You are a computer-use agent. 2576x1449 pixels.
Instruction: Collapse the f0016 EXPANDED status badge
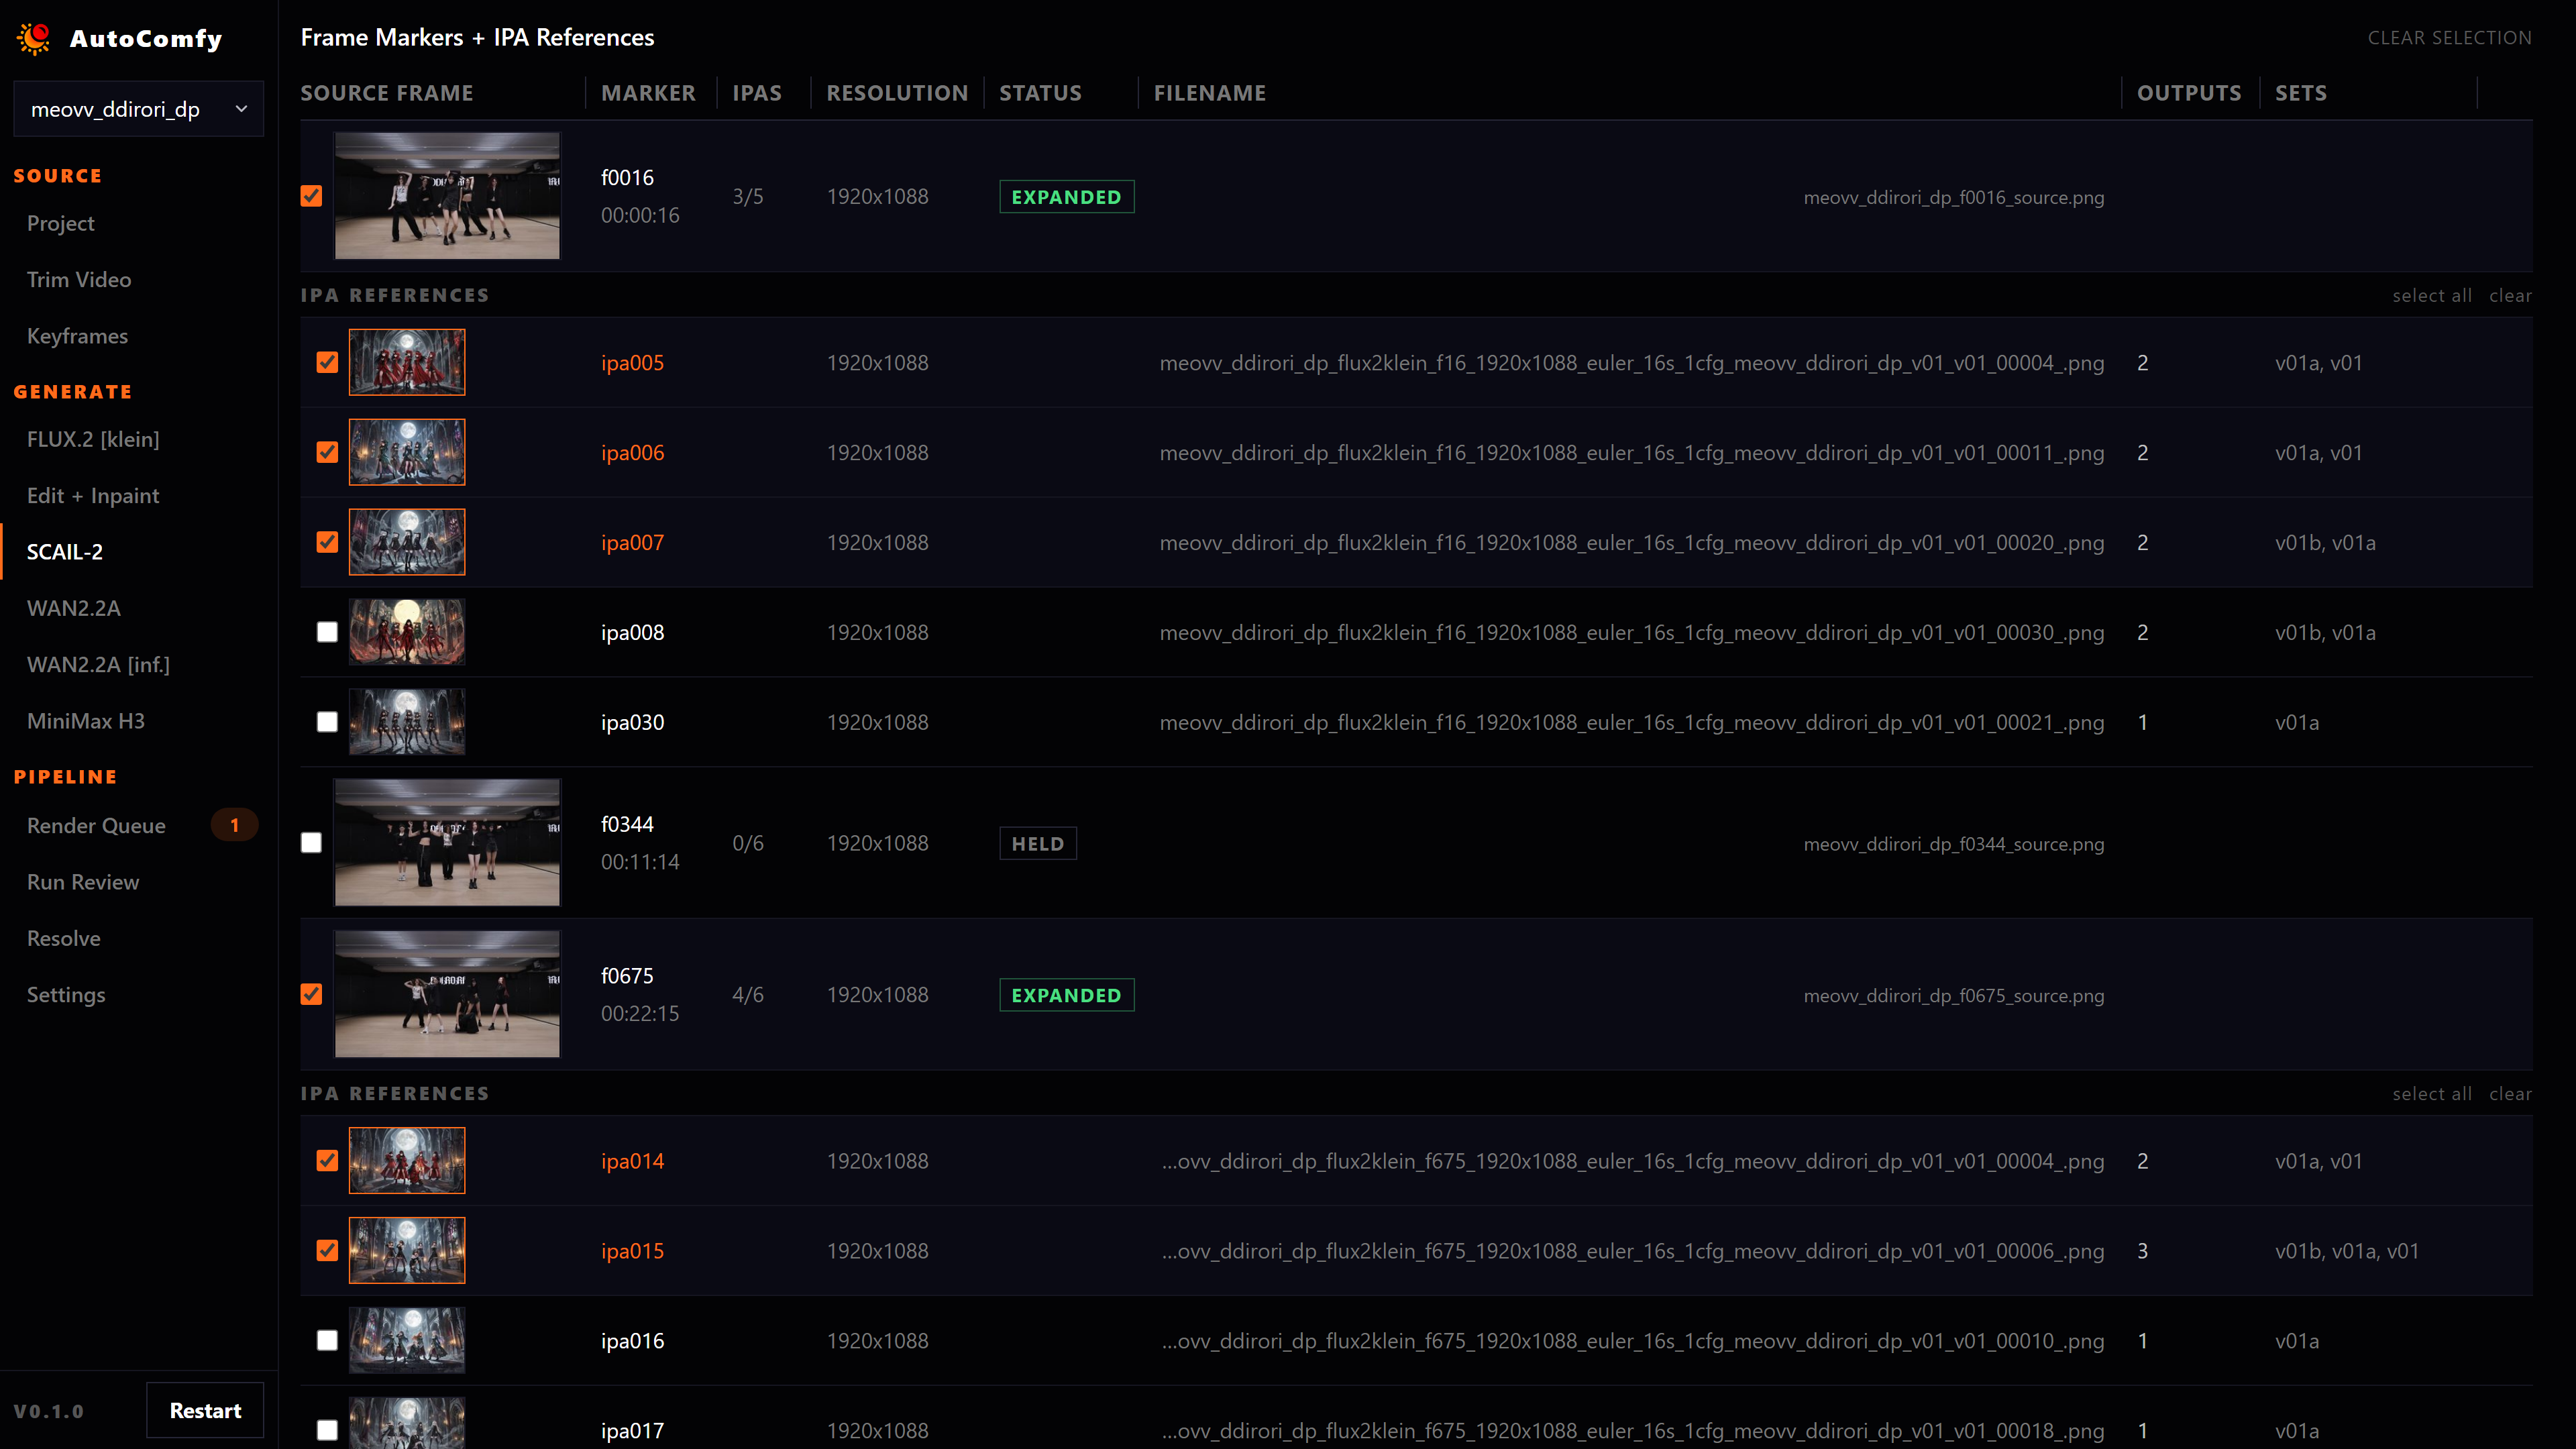(1066, 197)
